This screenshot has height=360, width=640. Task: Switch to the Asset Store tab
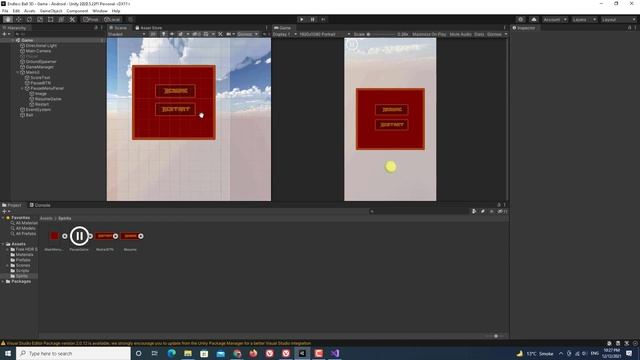149,28
